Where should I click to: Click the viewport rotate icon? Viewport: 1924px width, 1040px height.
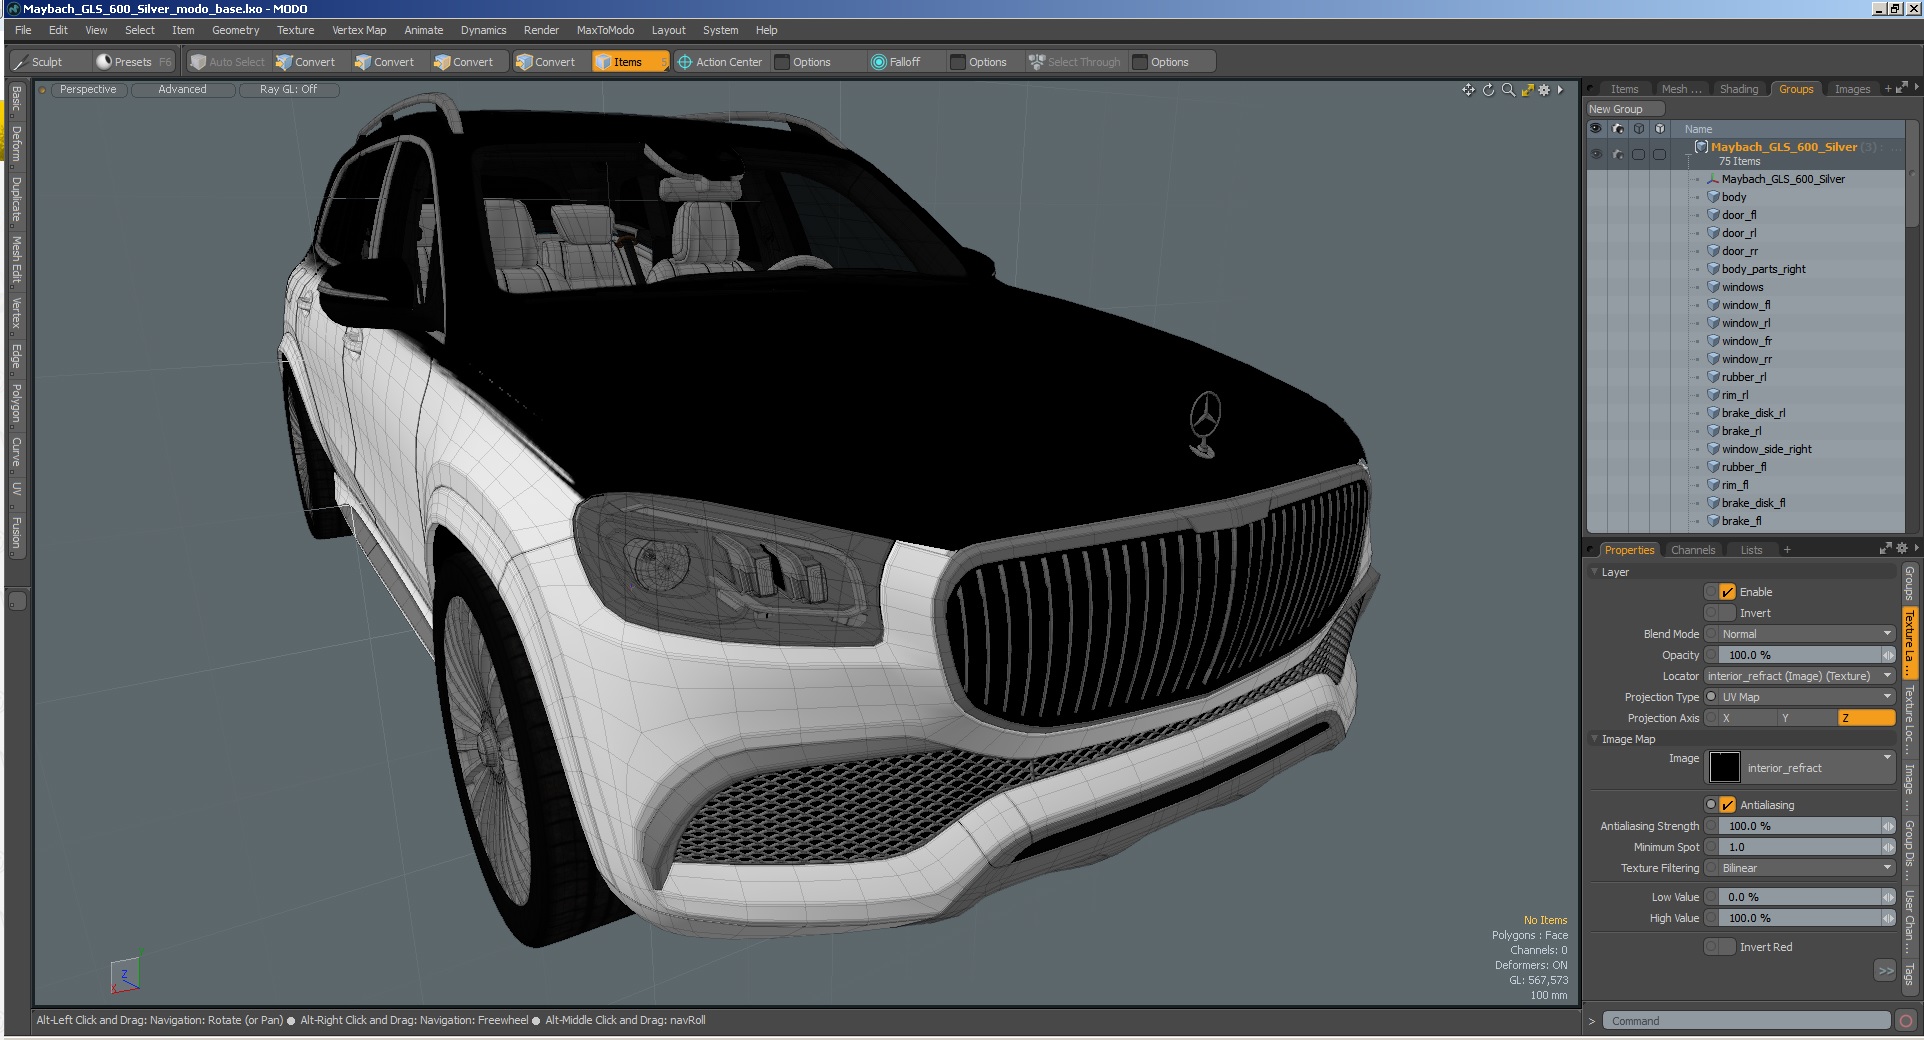pyautogui.click(x=1488, y=90)
